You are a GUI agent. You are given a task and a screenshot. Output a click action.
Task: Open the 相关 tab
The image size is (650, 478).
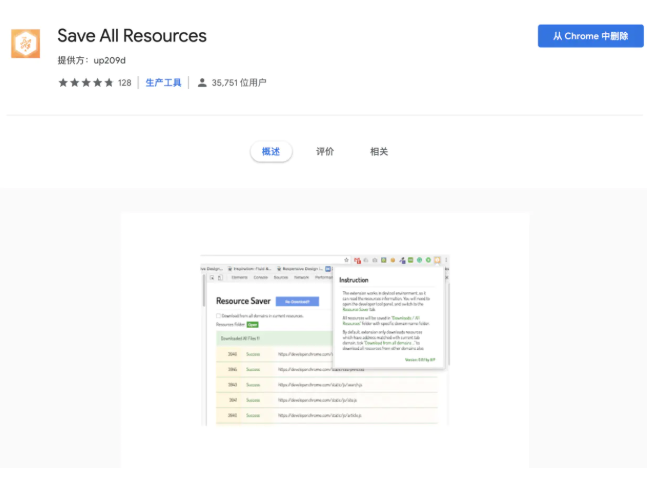[379, 152]
